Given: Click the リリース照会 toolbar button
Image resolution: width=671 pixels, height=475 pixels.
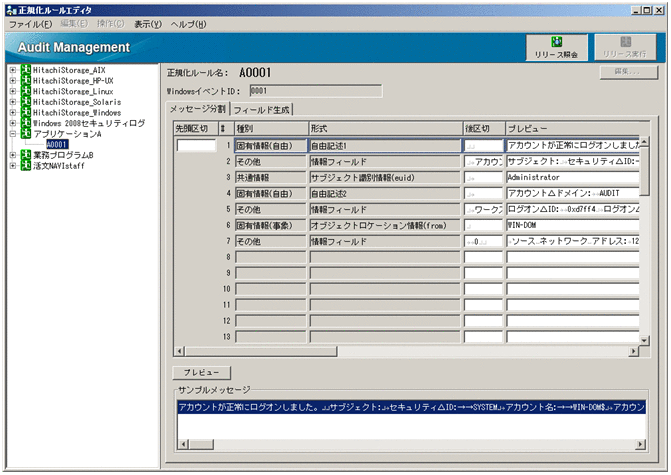Looking at the screenshot, I should (557, 47).
